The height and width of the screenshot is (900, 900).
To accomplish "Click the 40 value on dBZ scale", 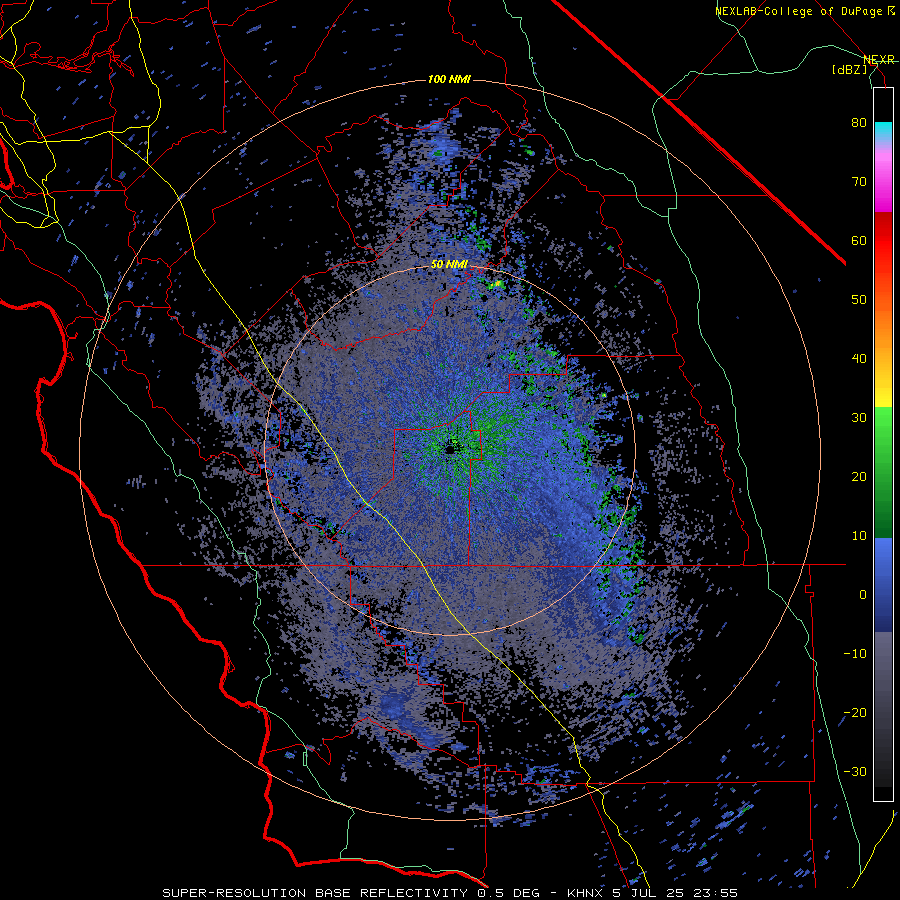I will [x=859, y=359].
